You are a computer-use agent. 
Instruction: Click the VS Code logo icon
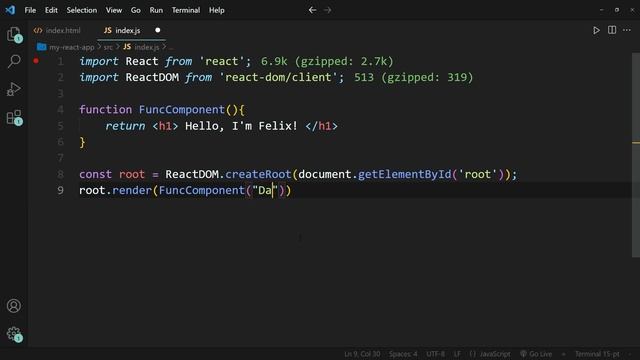coord(10,10)
